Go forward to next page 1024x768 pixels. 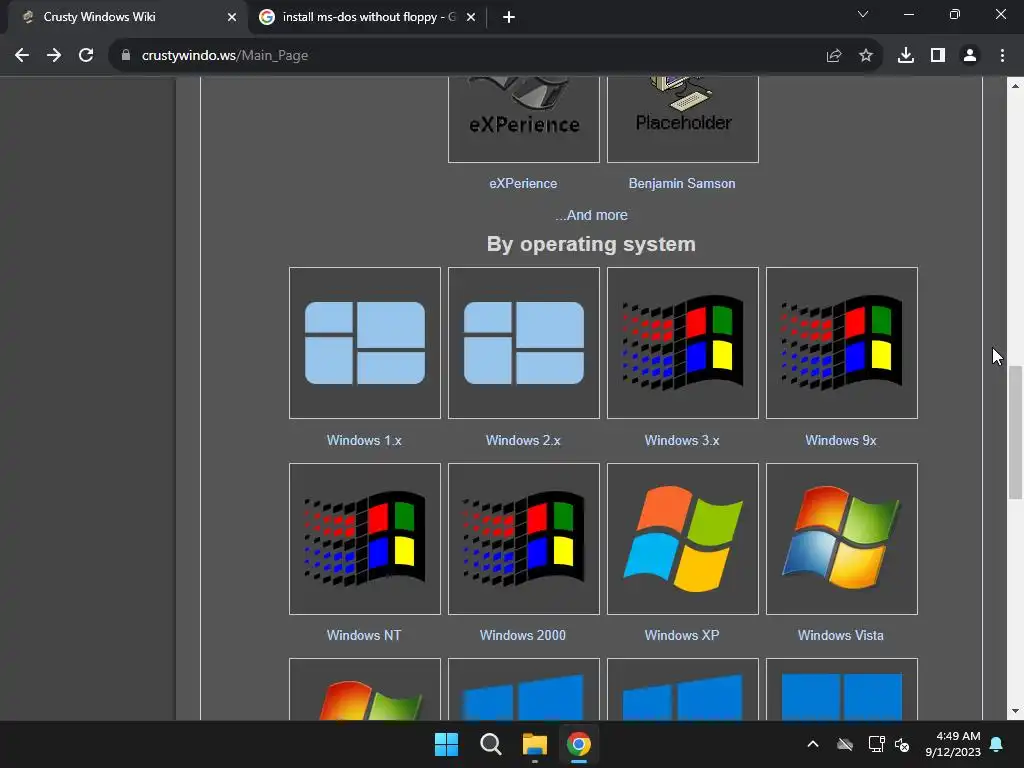point(54,56)
